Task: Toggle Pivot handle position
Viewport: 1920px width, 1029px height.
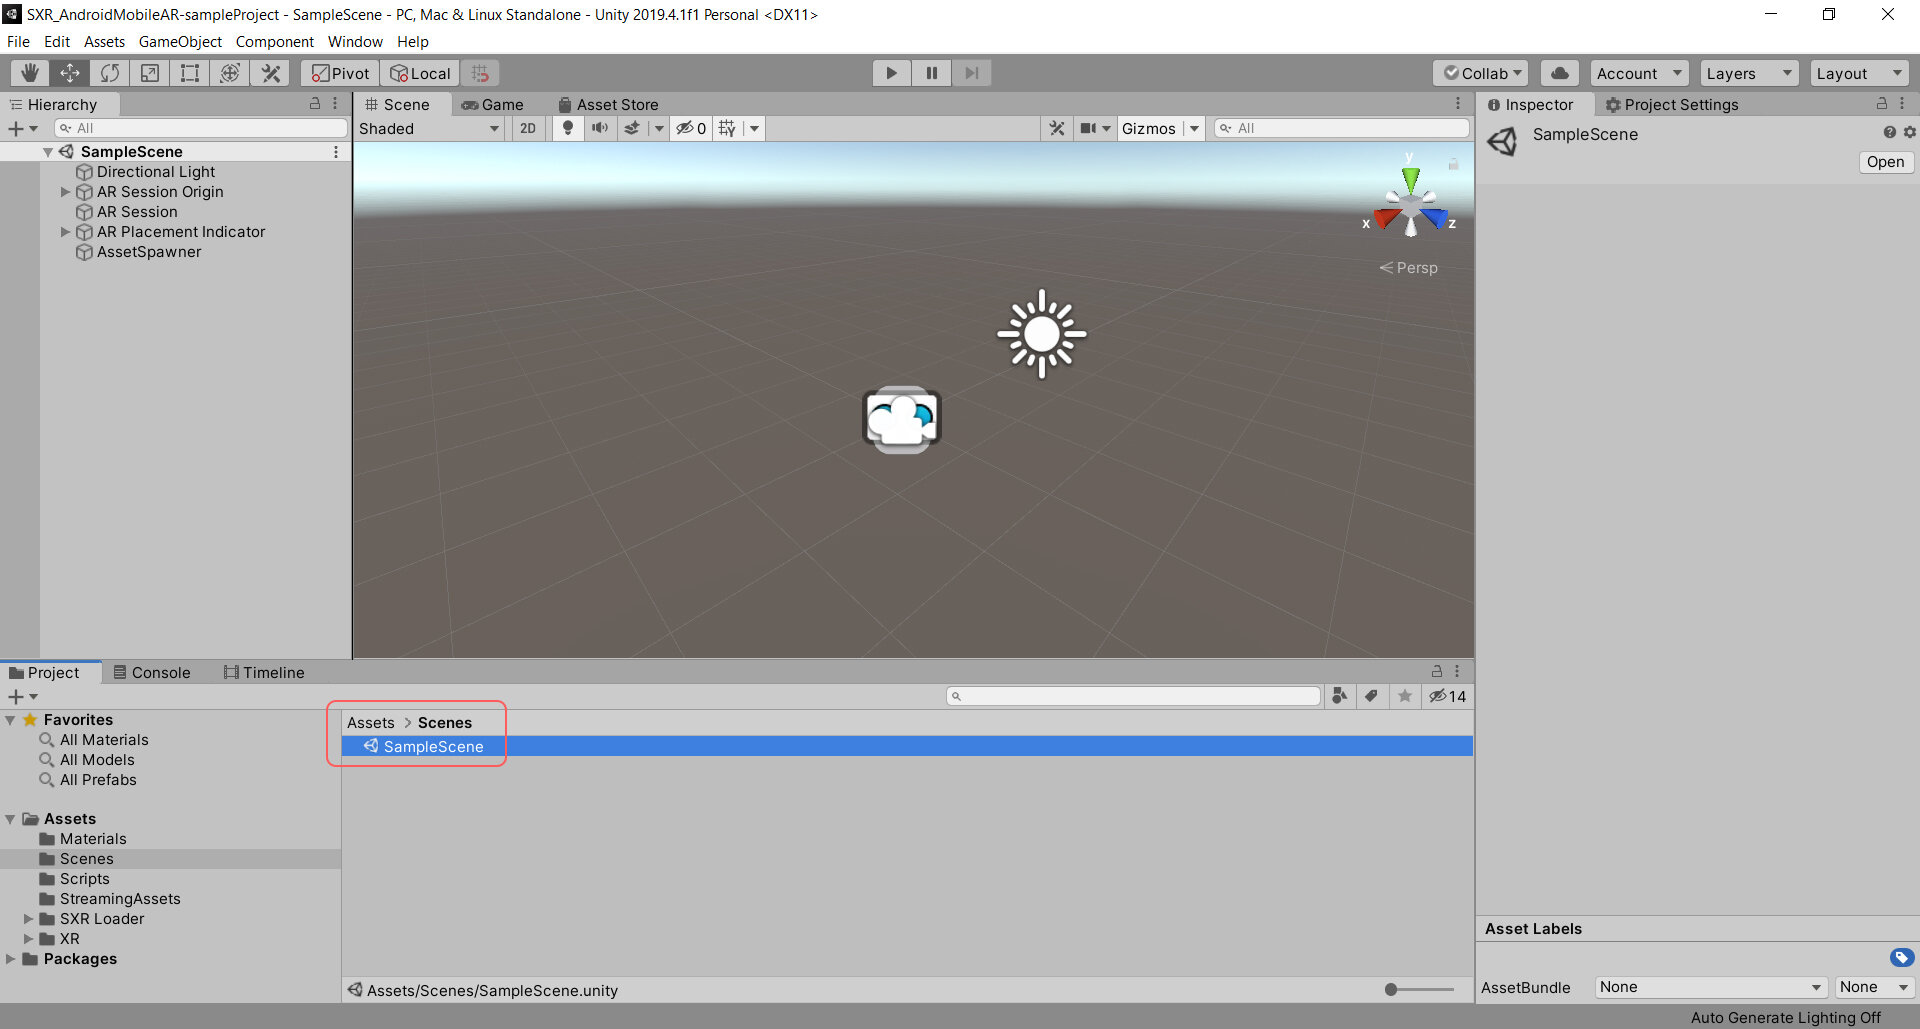Action: pyautogui.click(x=340, y=73)
